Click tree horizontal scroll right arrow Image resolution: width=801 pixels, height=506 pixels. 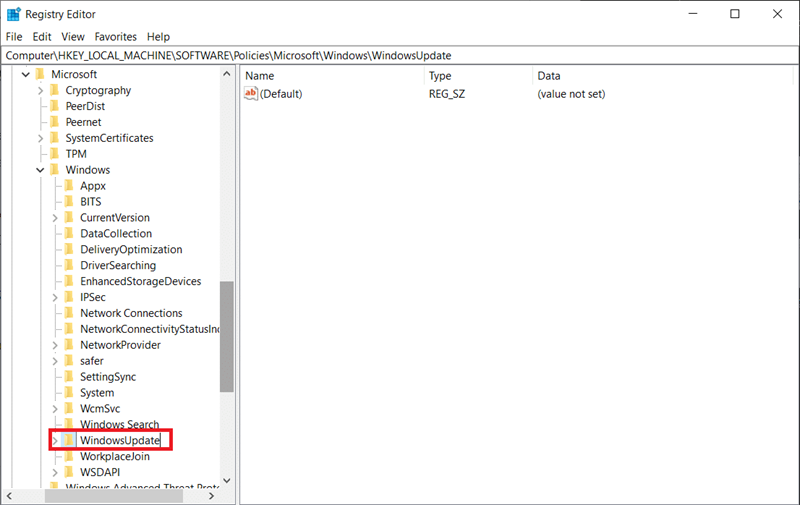tap(212, 496)
